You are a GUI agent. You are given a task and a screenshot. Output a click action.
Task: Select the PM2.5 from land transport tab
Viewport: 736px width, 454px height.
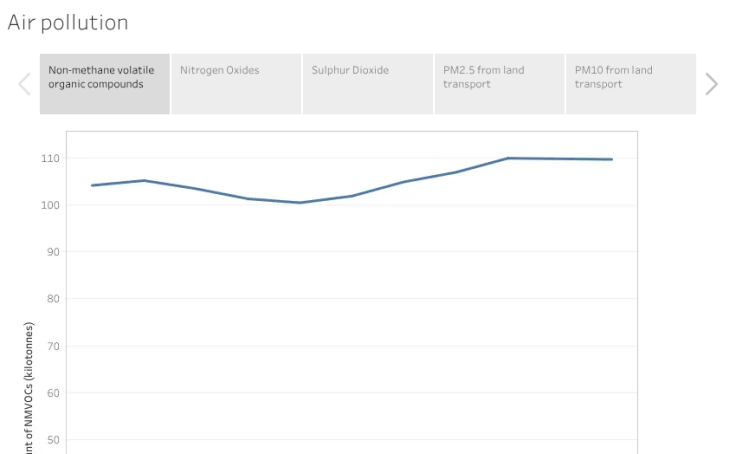(x=499, y=84)
